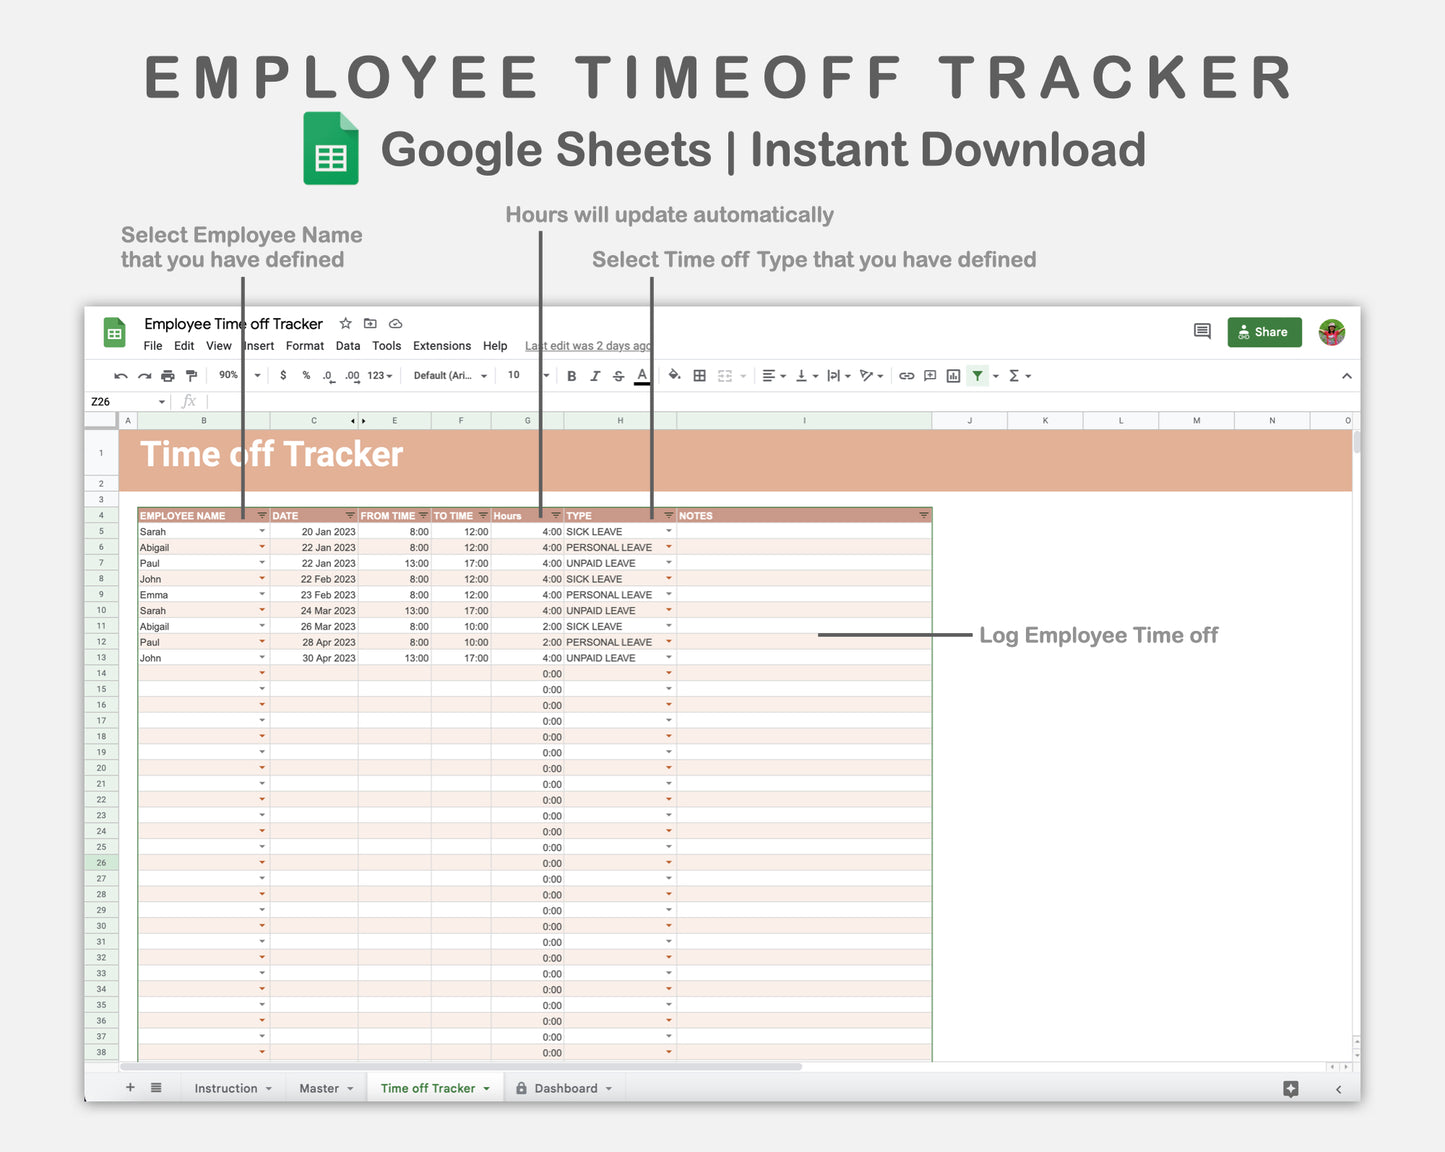
Task: Expand the TYPE dropdown on Sarah's row
Action: point(668,531)
